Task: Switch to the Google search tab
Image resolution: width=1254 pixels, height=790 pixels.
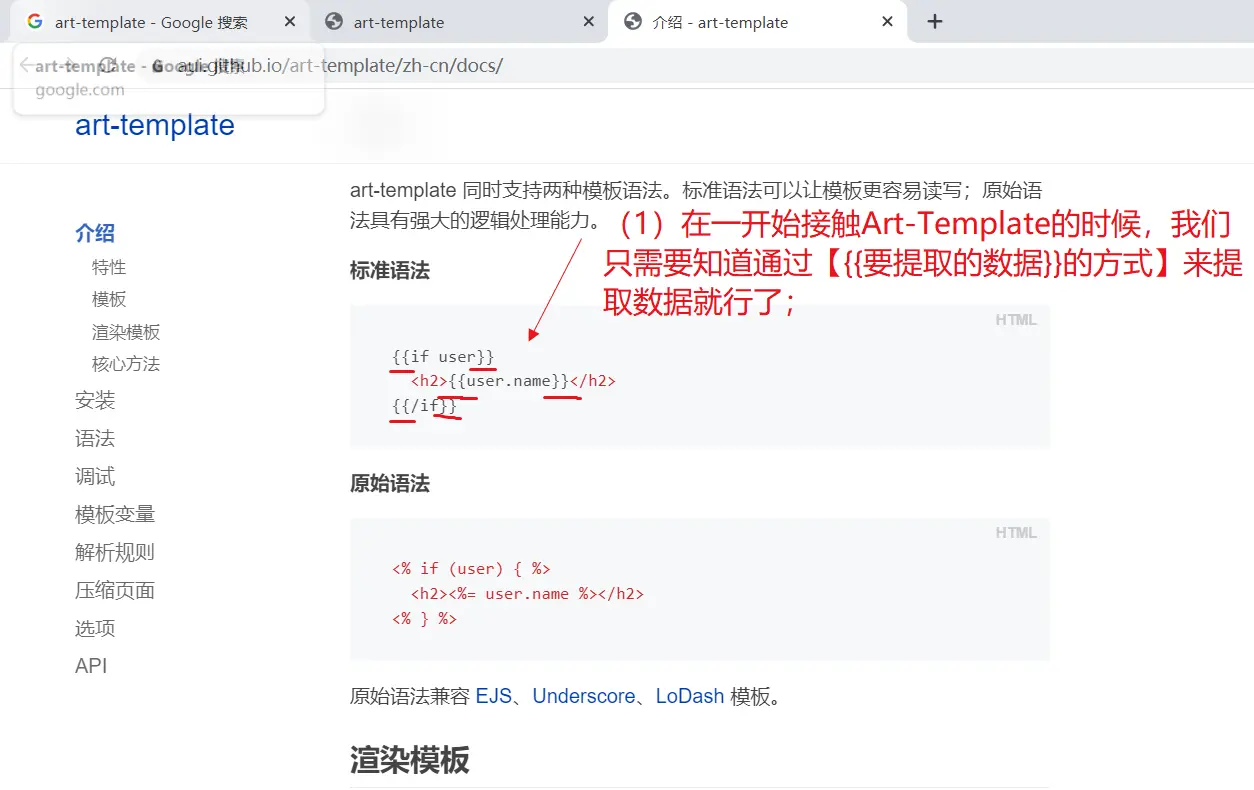Action: [152, 22]
